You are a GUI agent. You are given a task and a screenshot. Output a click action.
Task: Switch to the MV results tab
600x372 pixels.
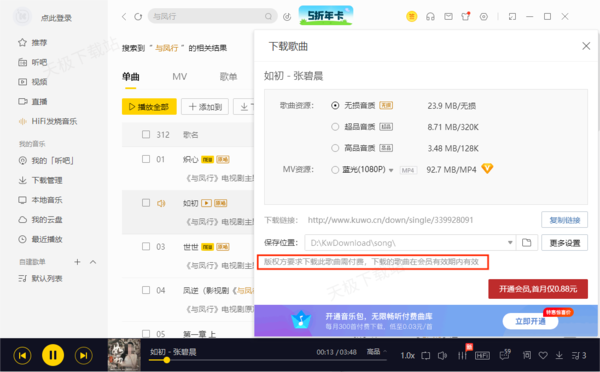click(x=179, y=77)
